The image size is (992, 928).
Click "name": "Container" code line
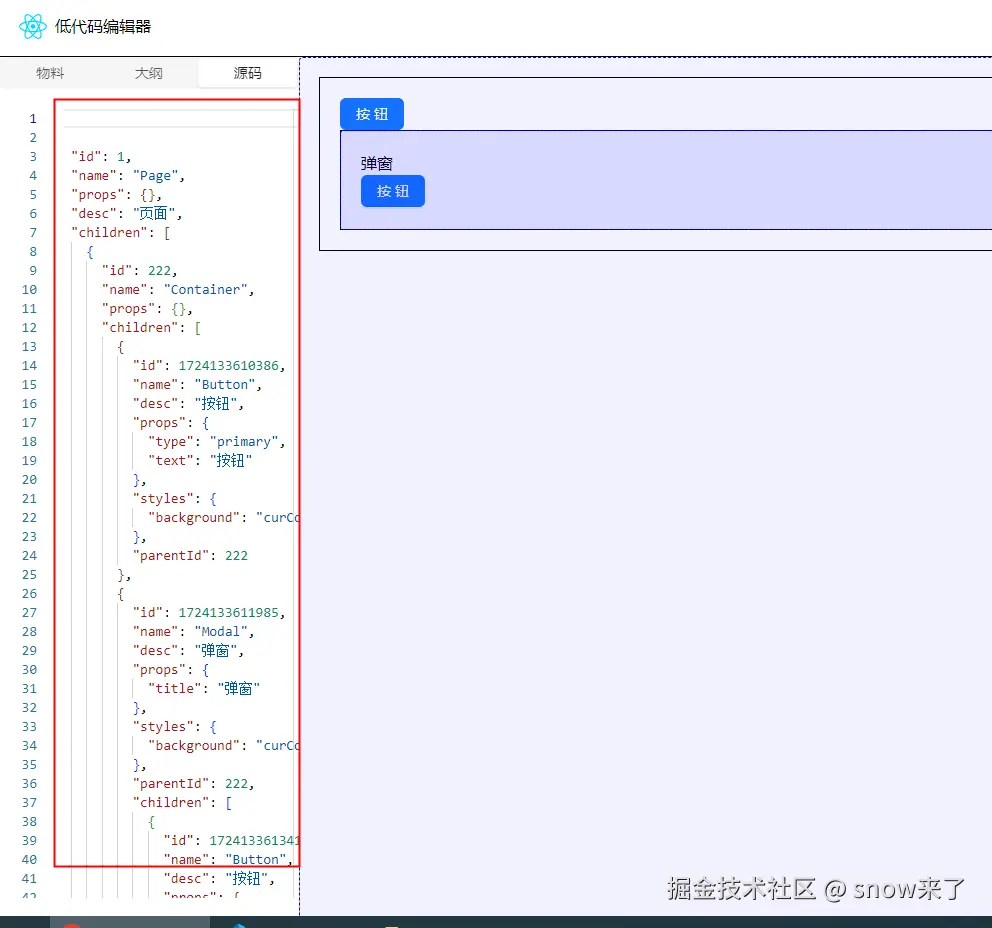[x=178, y=290]
